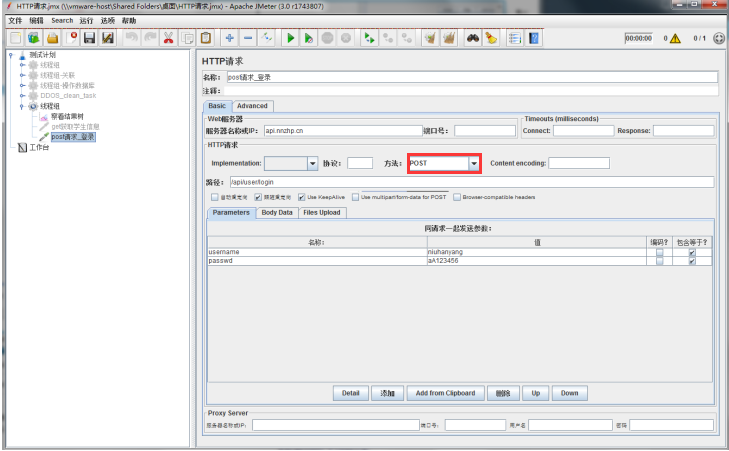Enable Browser-compatible headers checkbox
Viewport: 729px width, 451px height.
pos(457,197)
